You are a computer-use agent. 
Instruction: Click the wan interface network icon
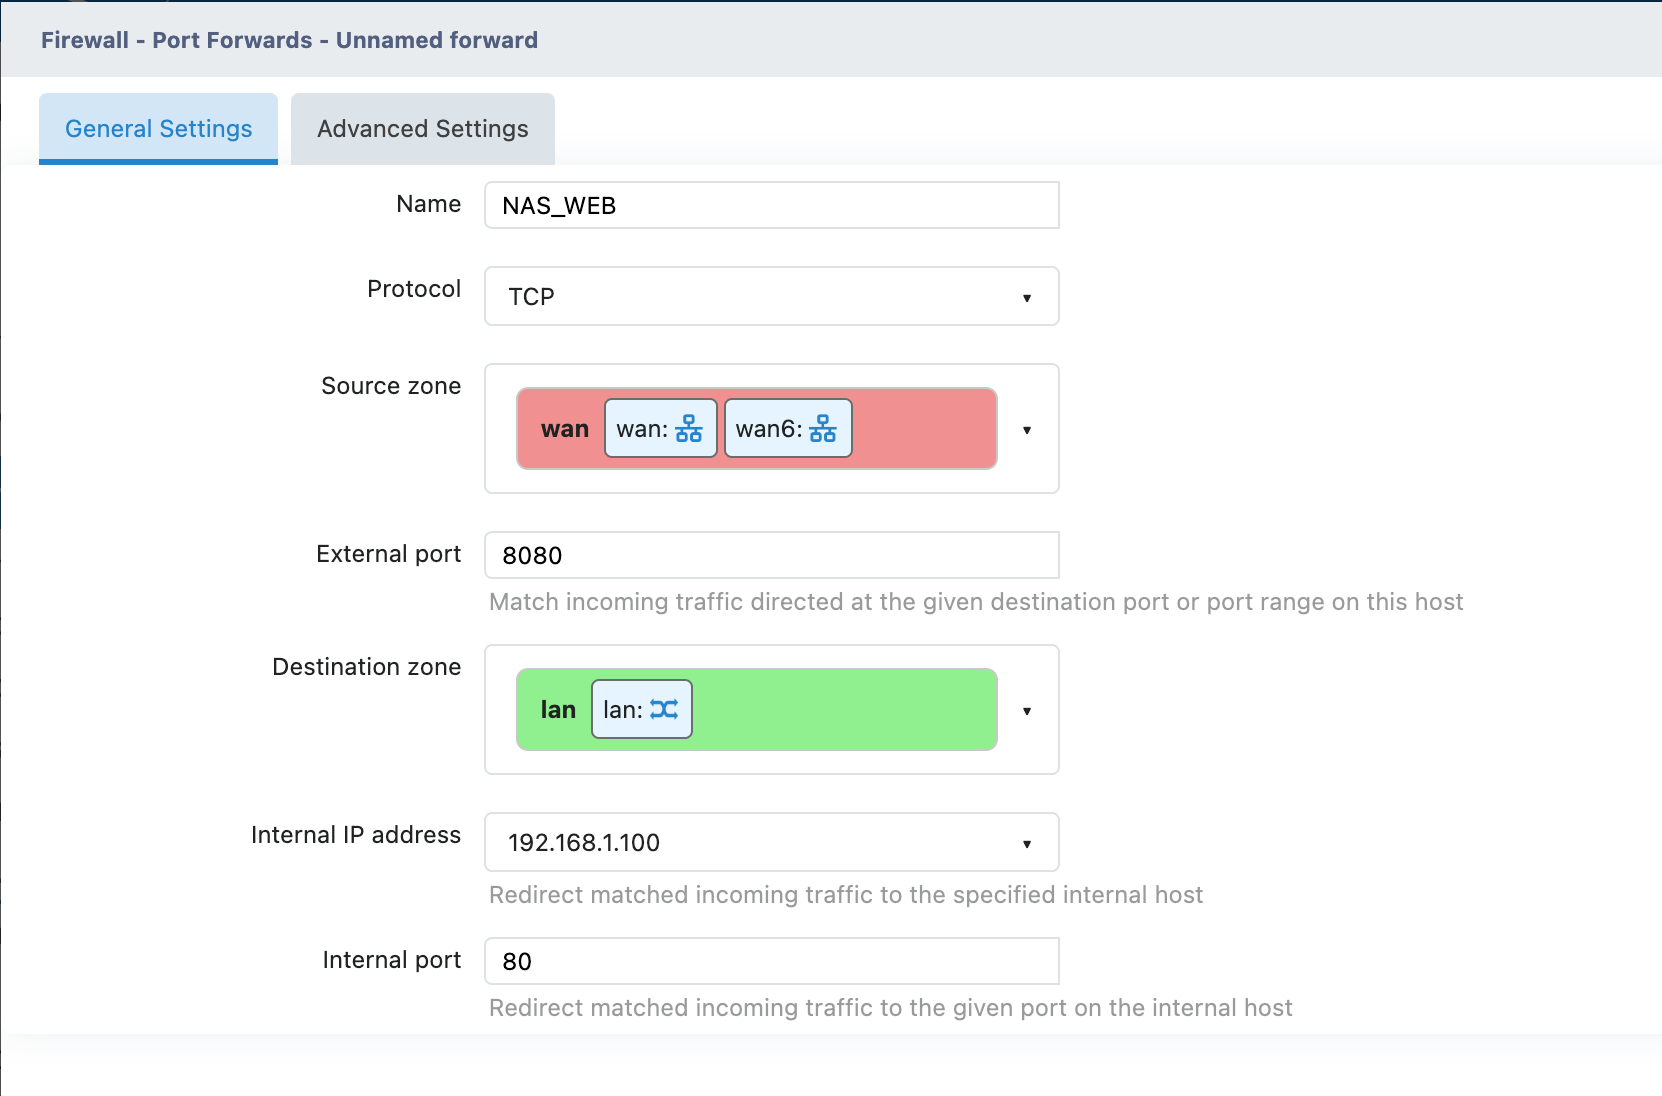pyautogui.click(x=688, y=429)
